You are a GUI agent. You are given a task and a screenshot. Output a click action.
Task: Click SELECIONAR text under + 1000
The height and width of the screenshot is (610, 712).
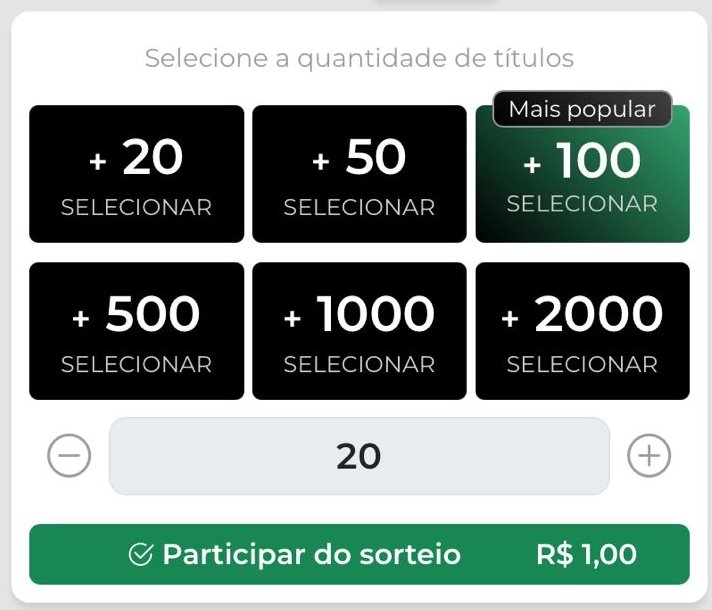point(359,365)
